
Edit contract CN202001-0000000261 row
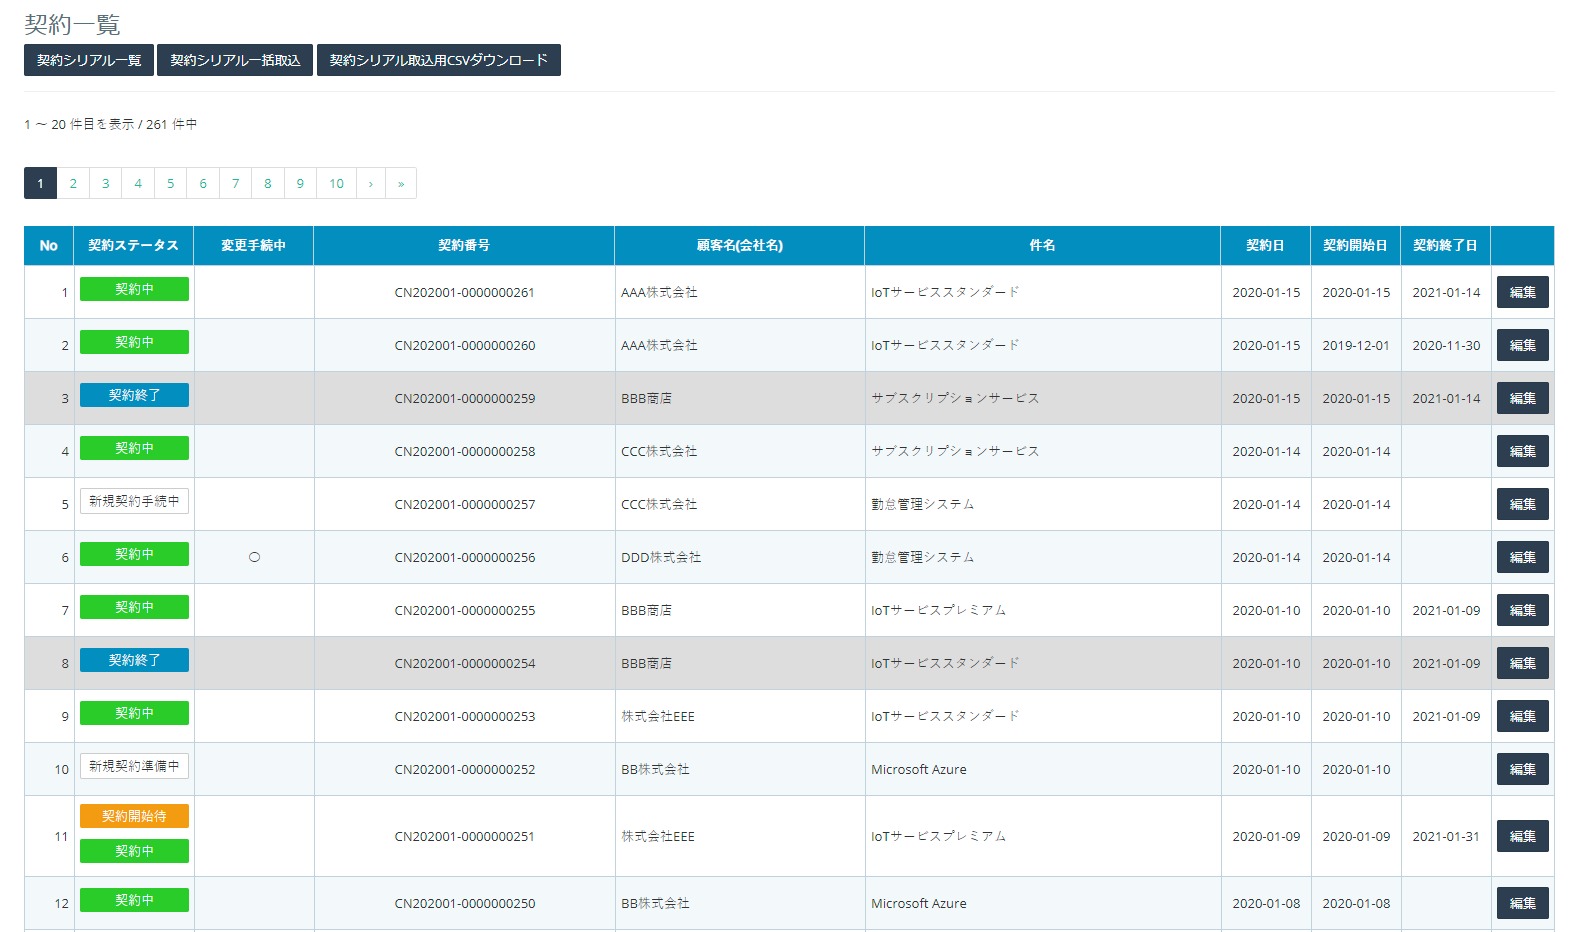click(1522, 292)
